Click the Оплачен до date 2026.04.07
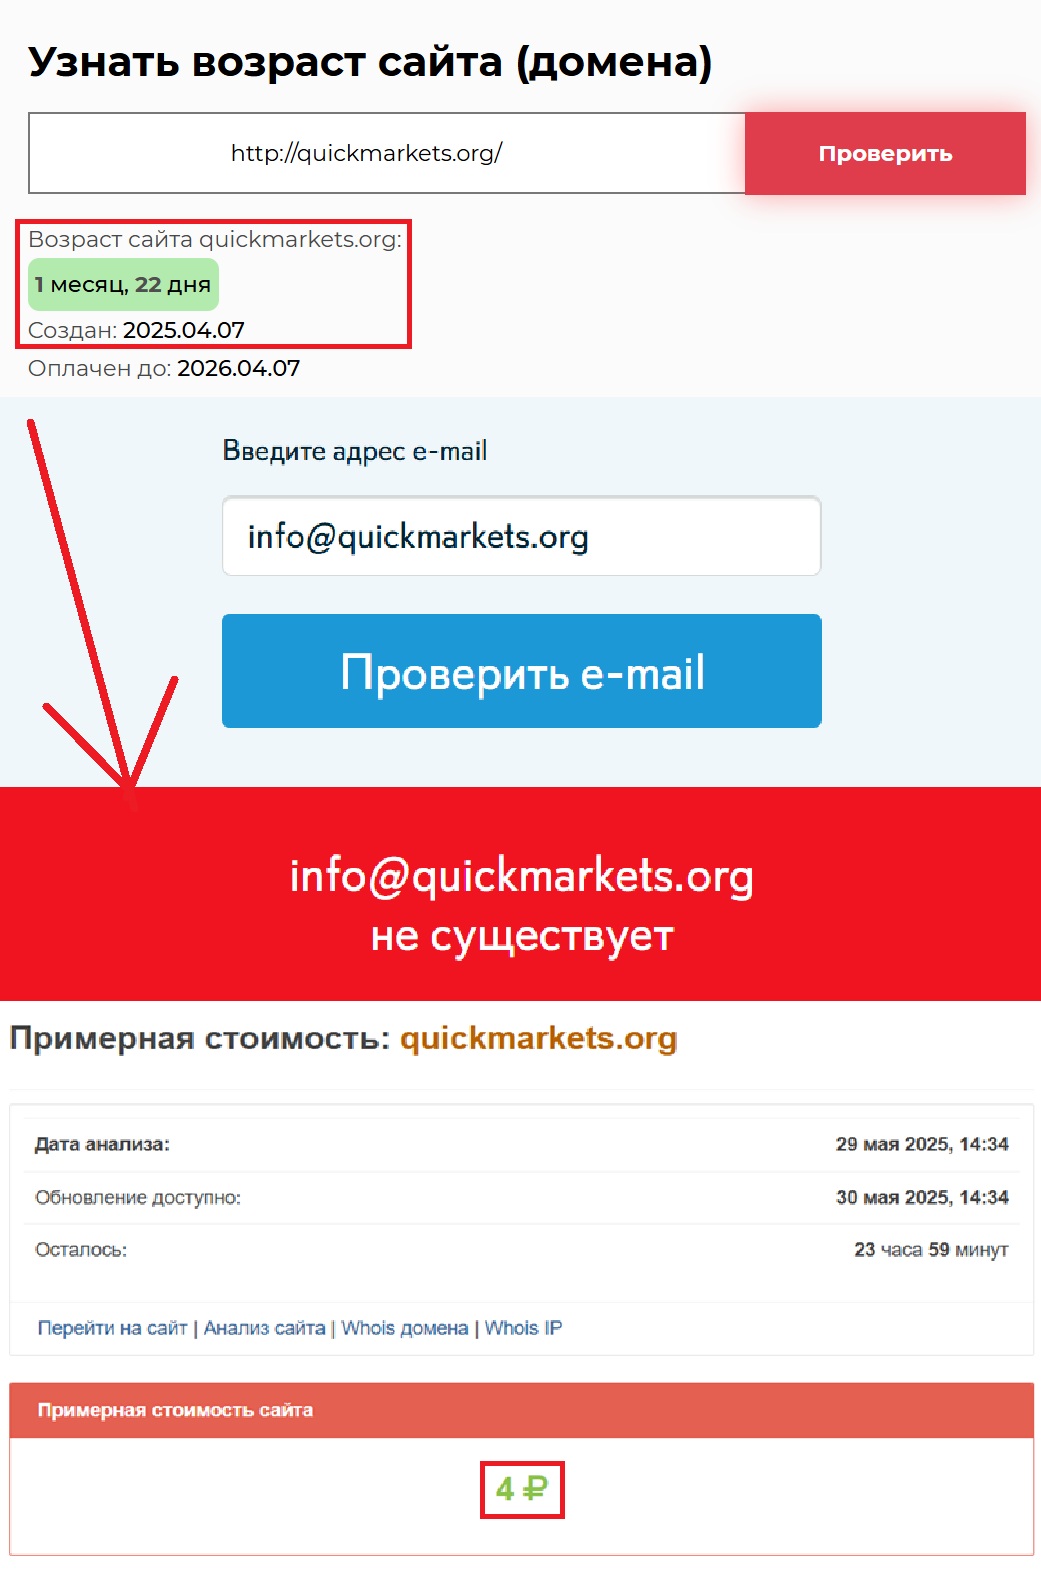The width and height of the screenshot is (1041, 1569). (x=239, y=368)
